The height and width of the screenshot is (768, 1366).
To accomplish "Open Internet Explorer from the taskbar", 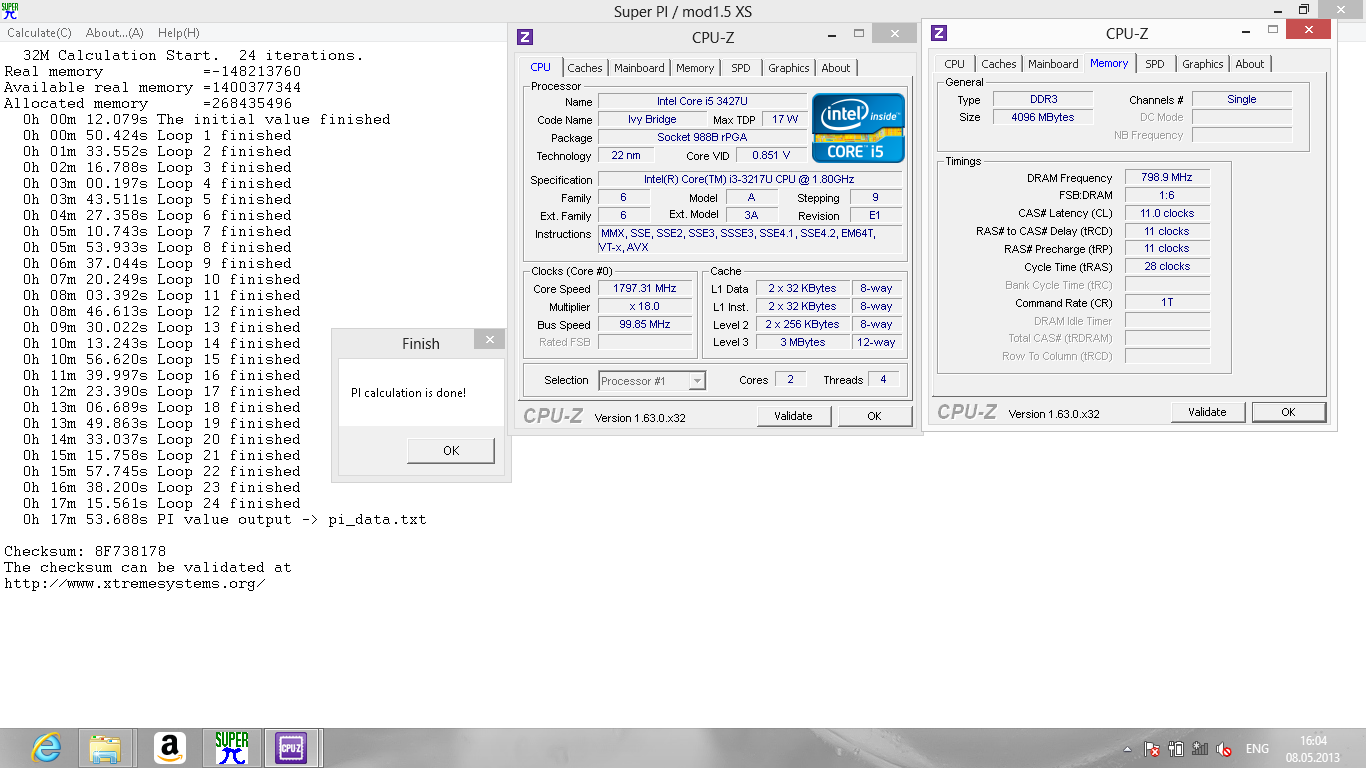I will click(46, 748).
